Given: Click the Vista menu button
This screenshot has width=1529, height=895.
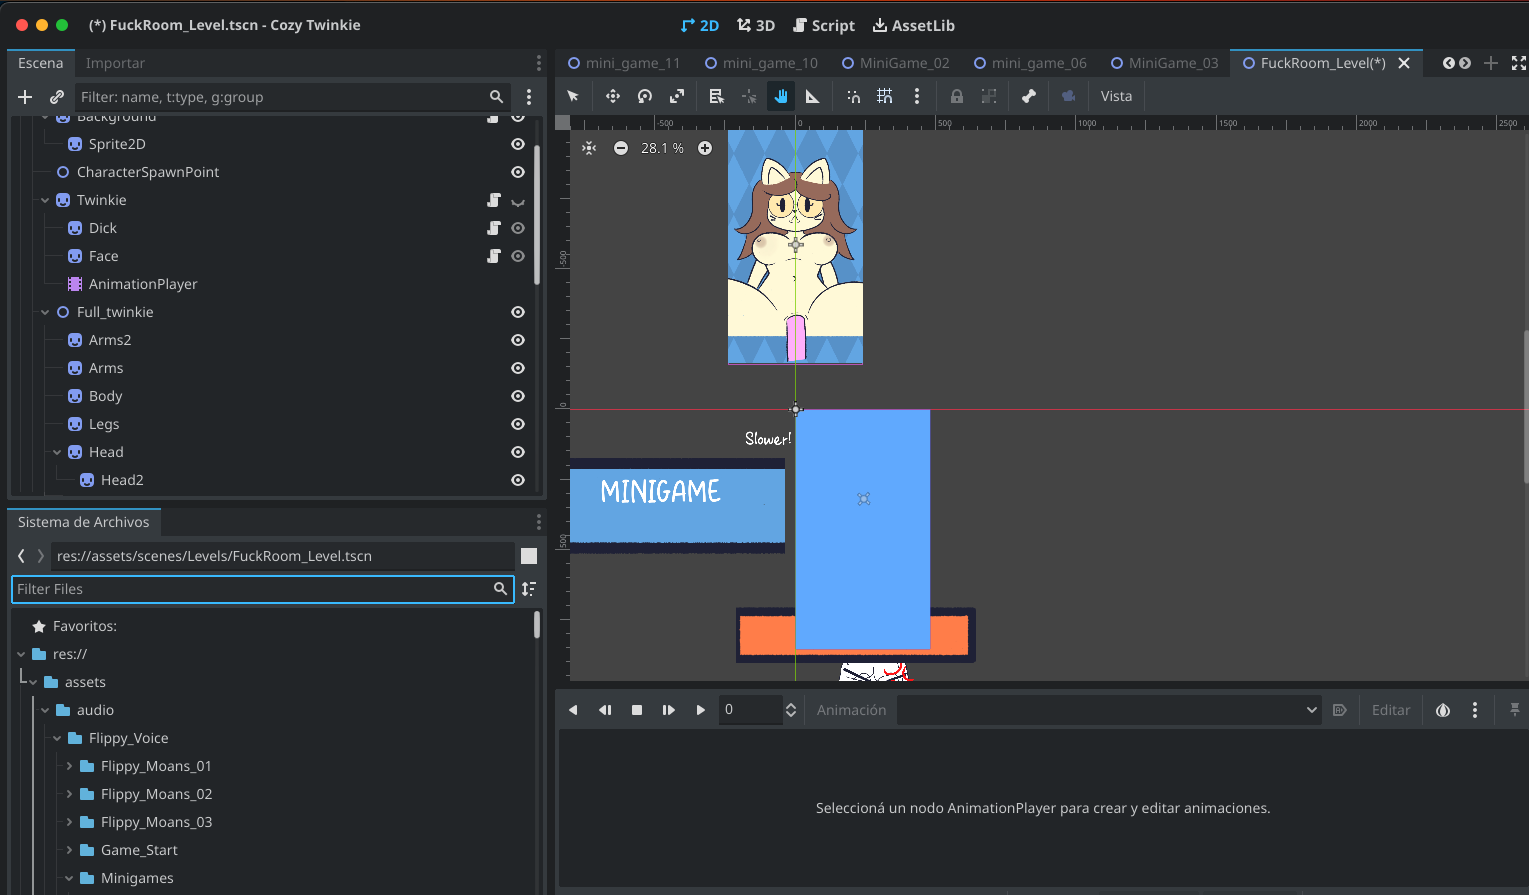Looking at the screenshot, I should 1116,96.
